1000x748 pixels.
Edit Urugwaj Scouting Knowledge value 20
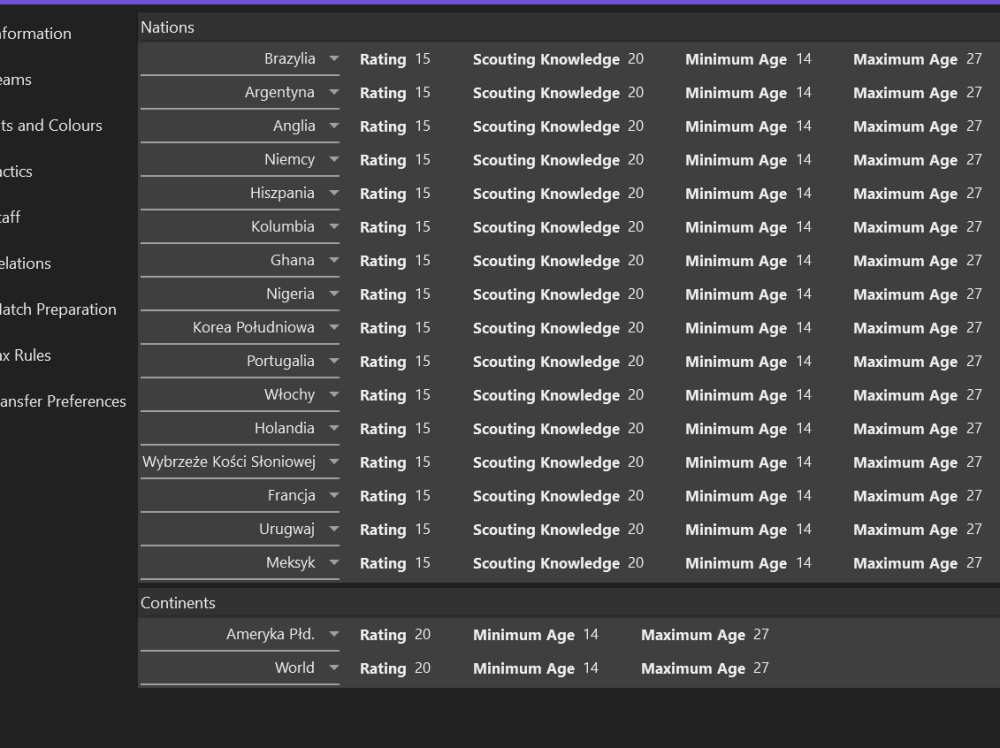coord(635,529)
